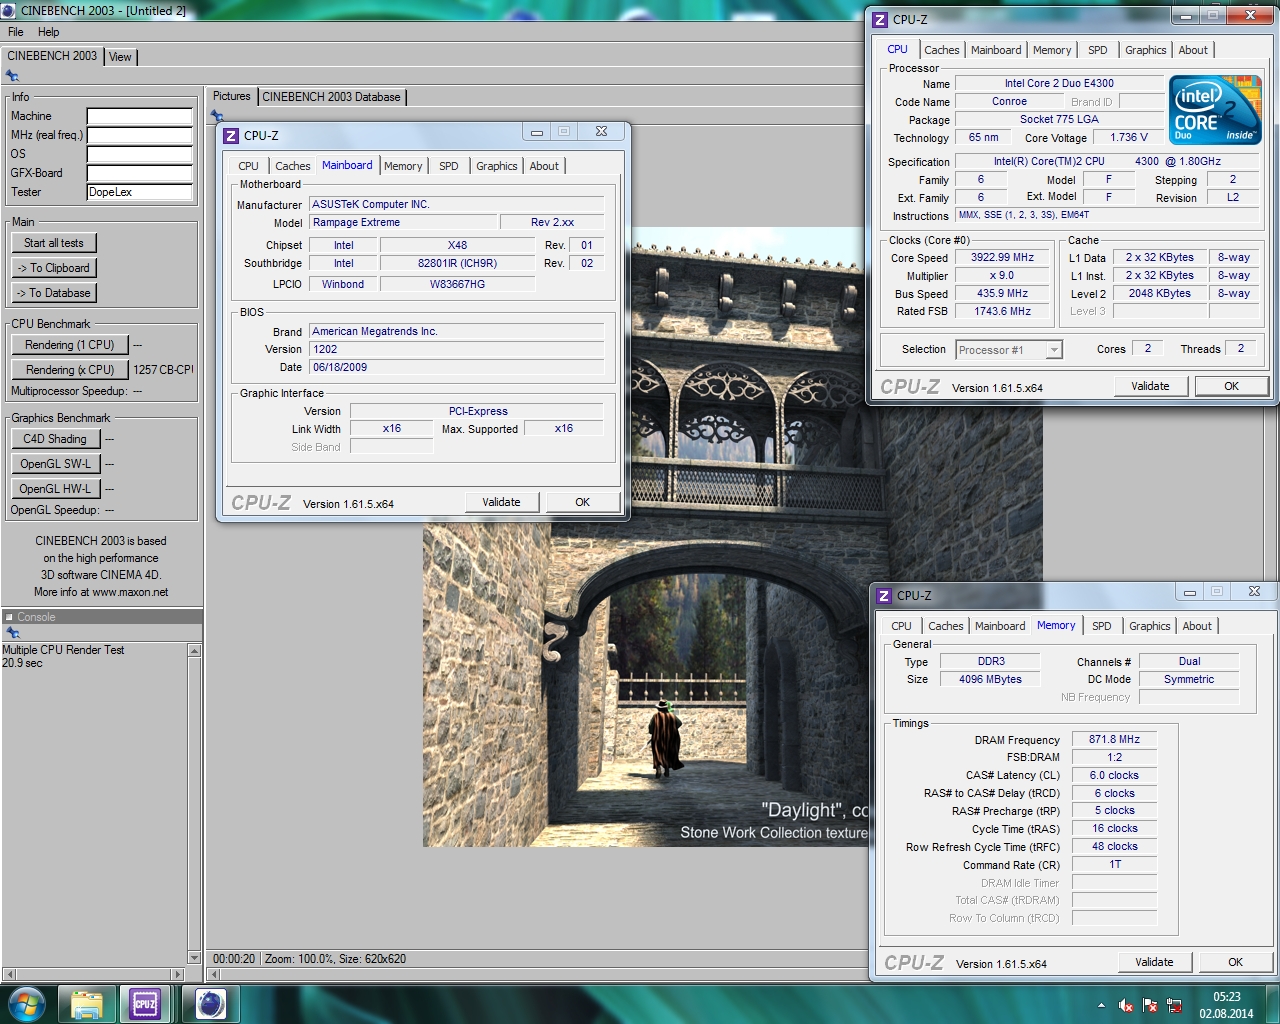Click the DRAM Frequency value 871.8 MHz
Viewport: 1280px width, 1024px height.
click(1114, 739)
